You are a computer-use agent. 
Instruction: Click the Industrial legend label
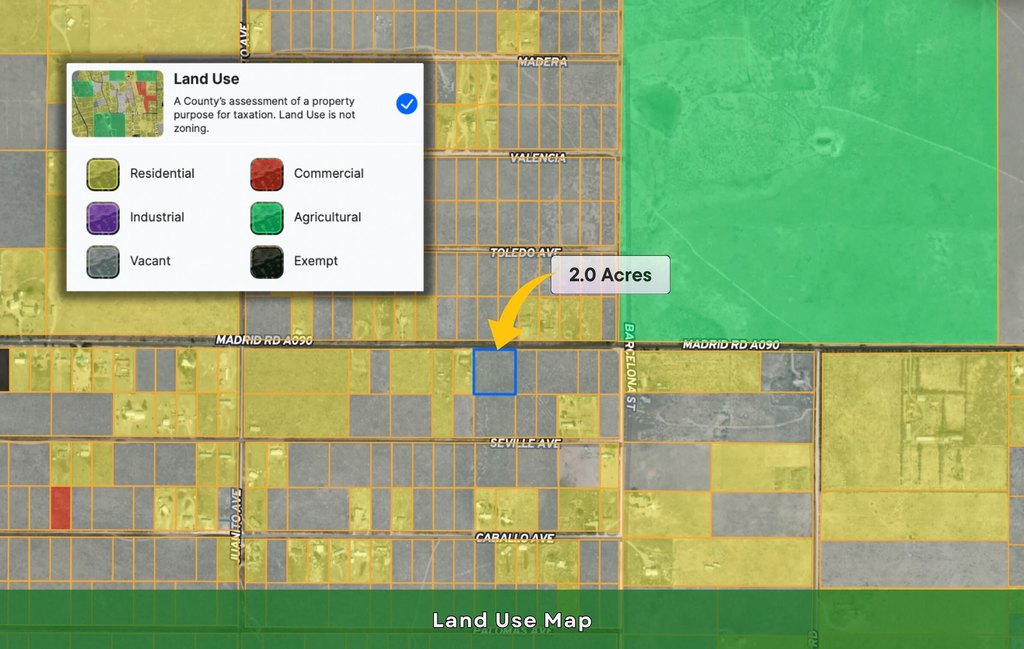coord(157,217)
